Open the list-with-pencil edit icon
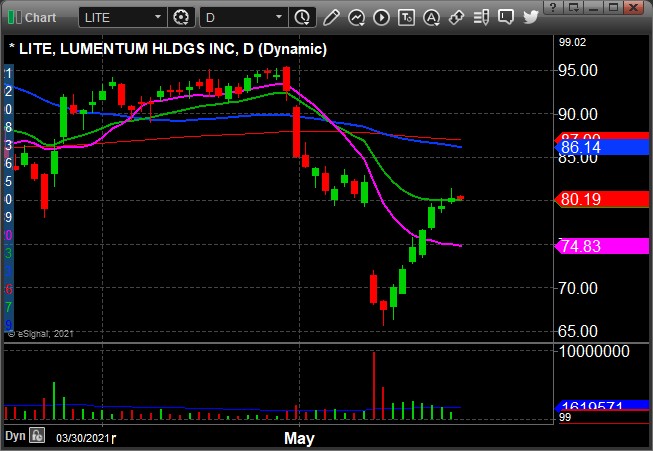The height and width of the screenshot is (451, 653). point(481,17)
